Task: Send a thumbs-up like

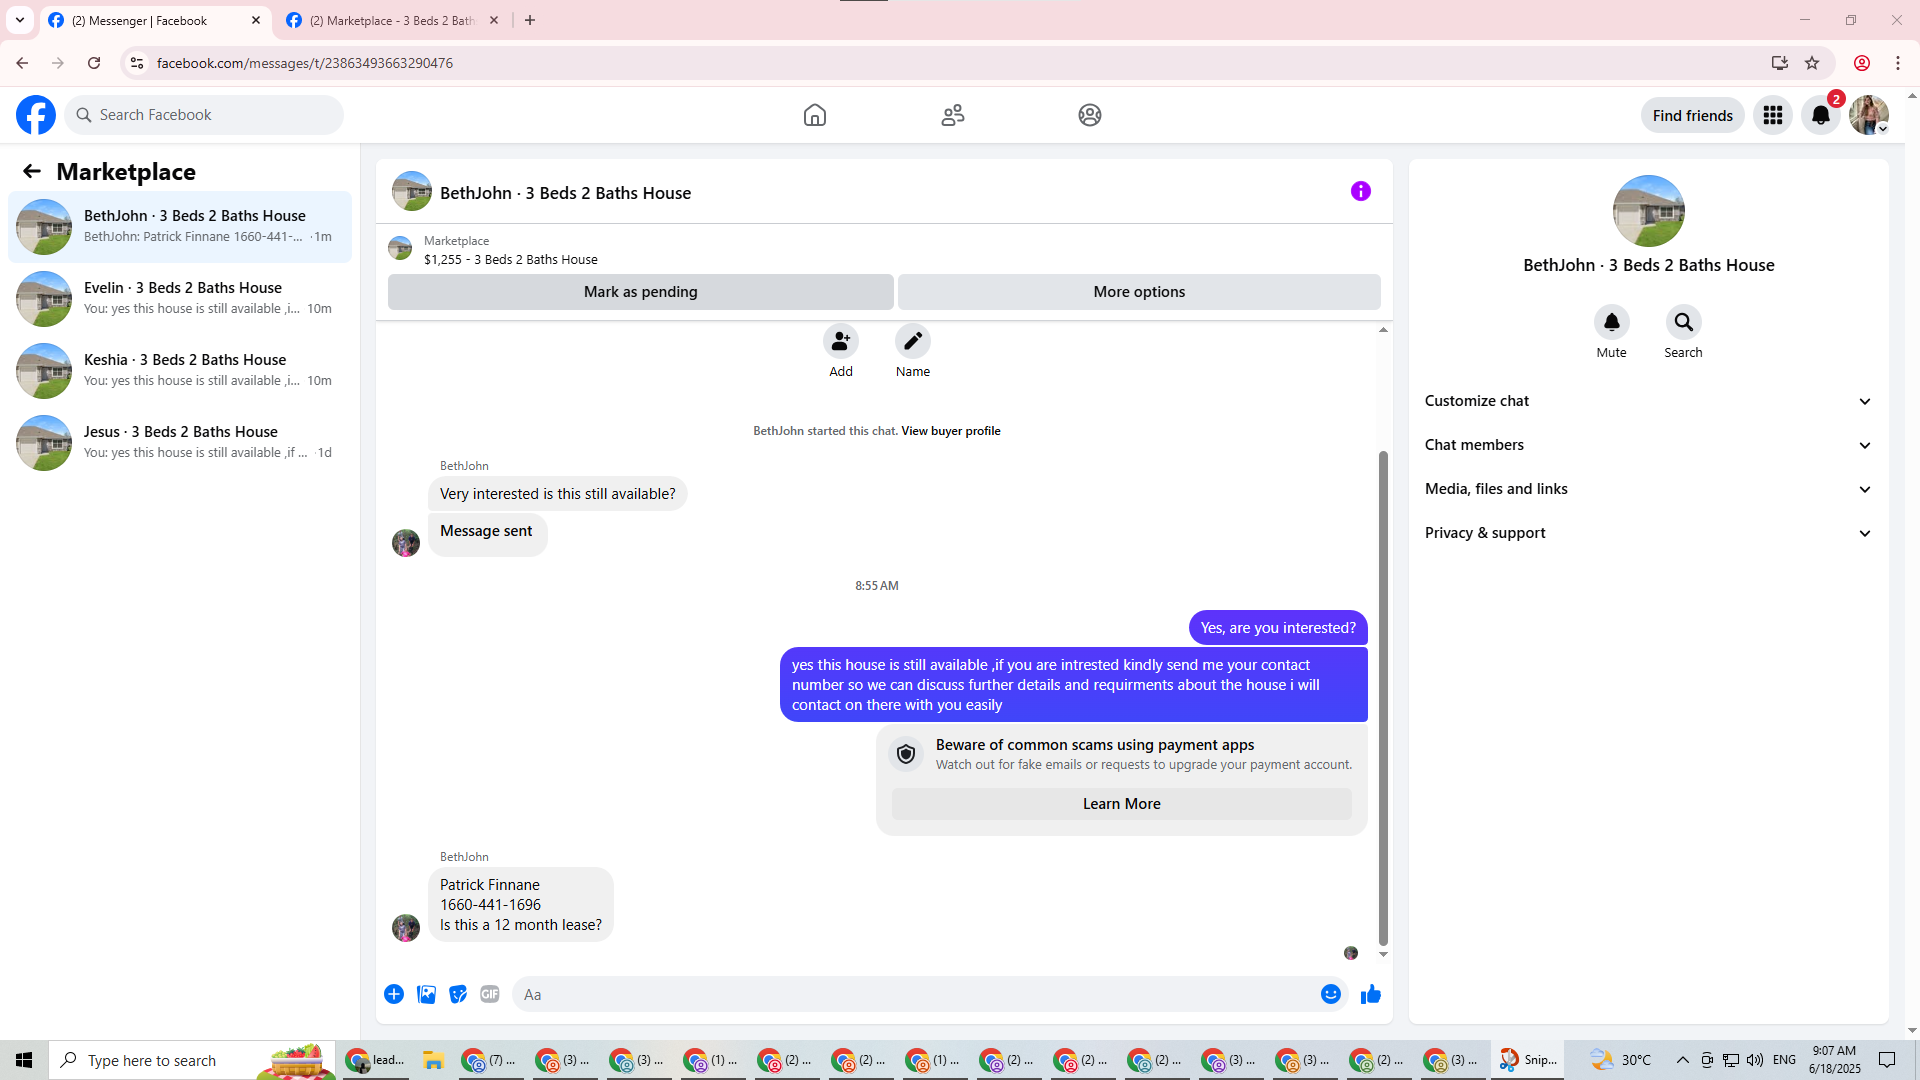Action: coord(1371,994)
